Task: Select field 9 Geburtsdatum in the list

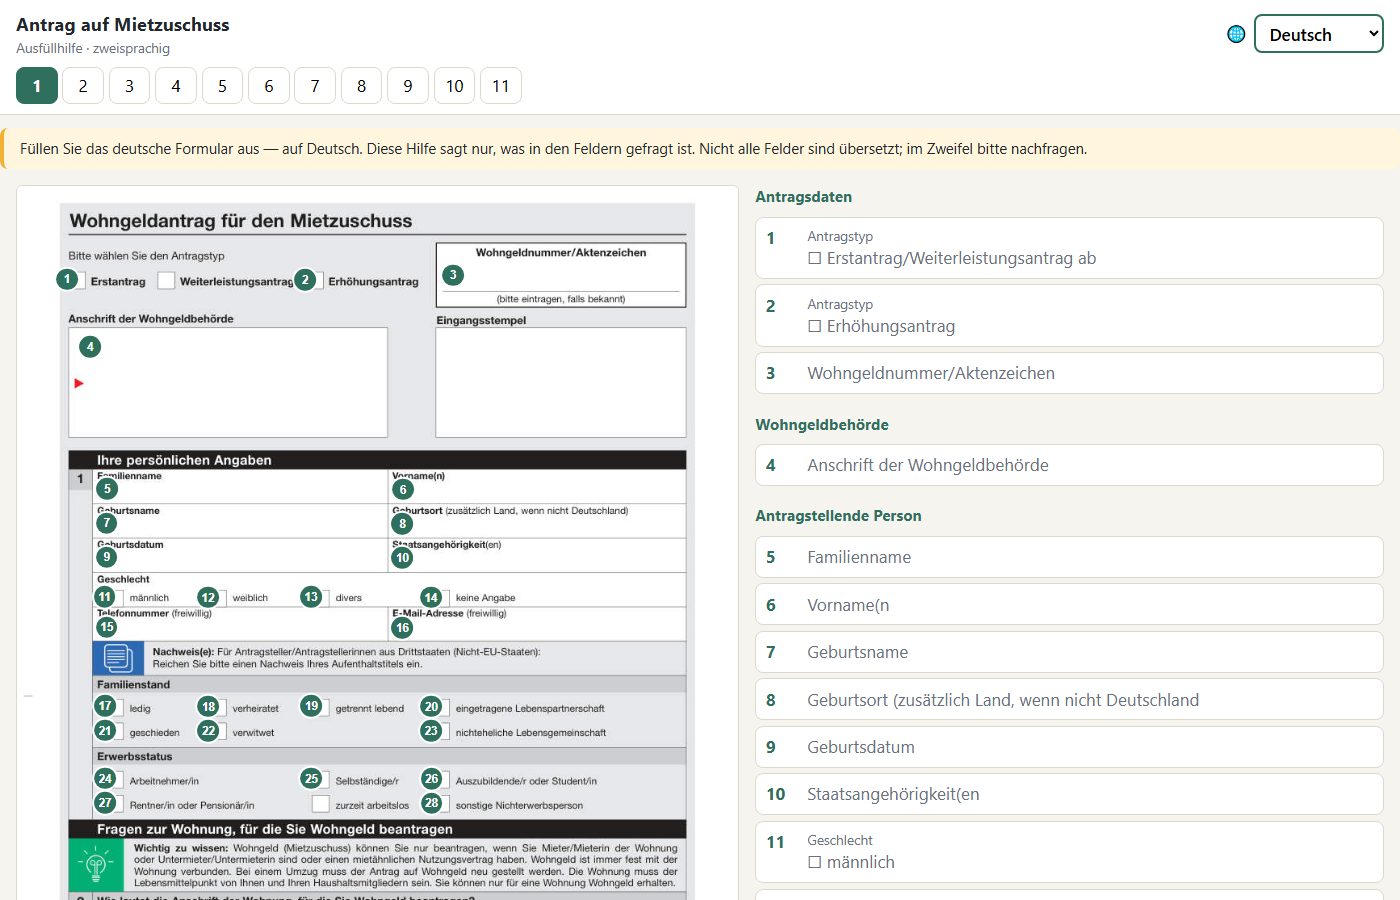Action: (1069, 747)
